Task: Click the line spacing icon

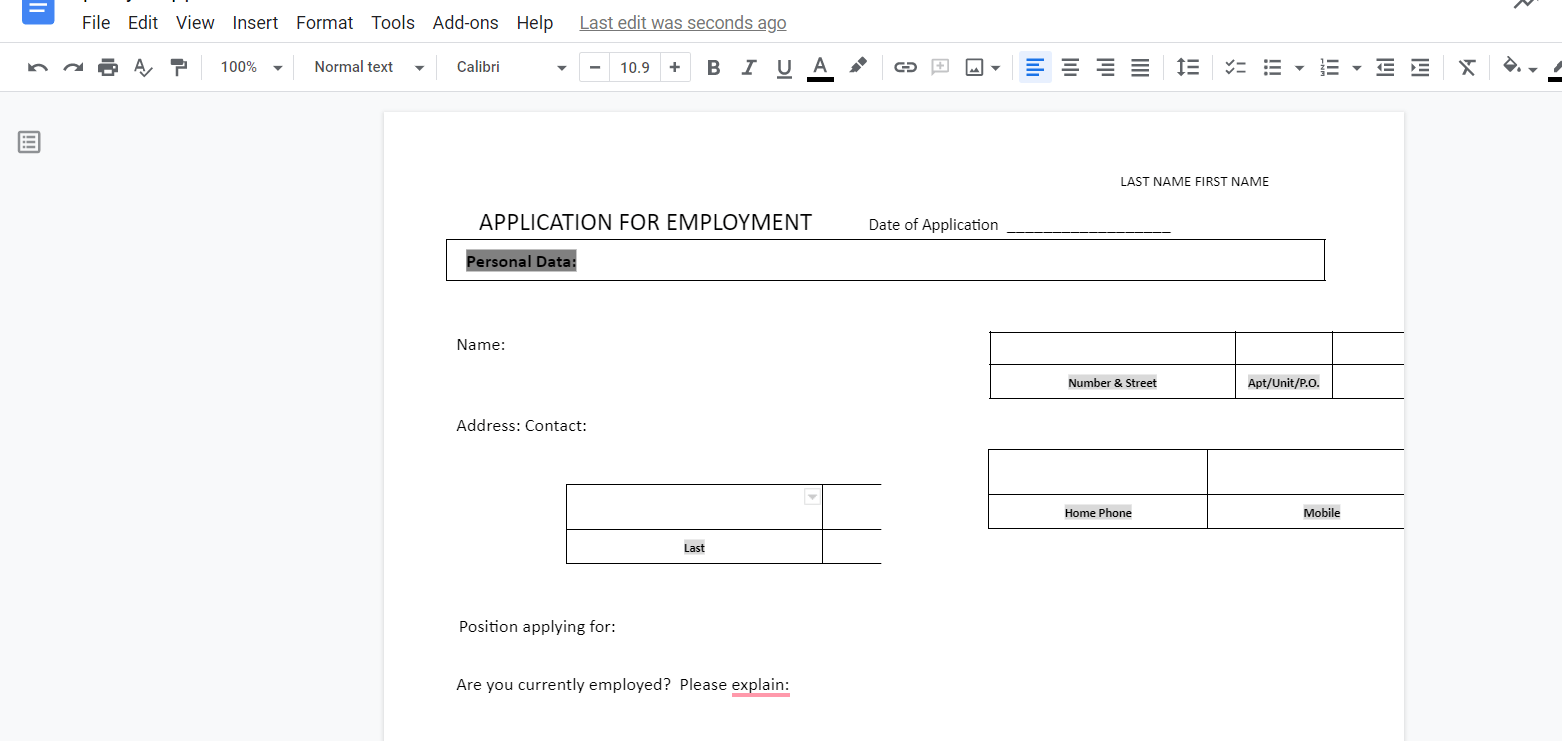Action: [x=1187, y=67]
